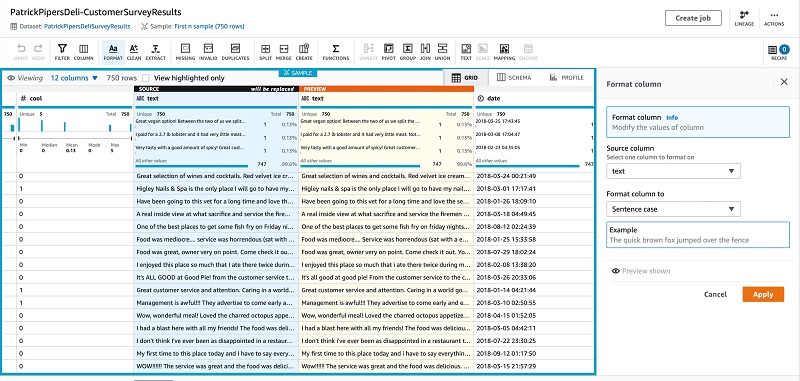Click the date 2018-01-25 15:33:58 cell
This screenshot has height=381, width=800.
point(534,239)
